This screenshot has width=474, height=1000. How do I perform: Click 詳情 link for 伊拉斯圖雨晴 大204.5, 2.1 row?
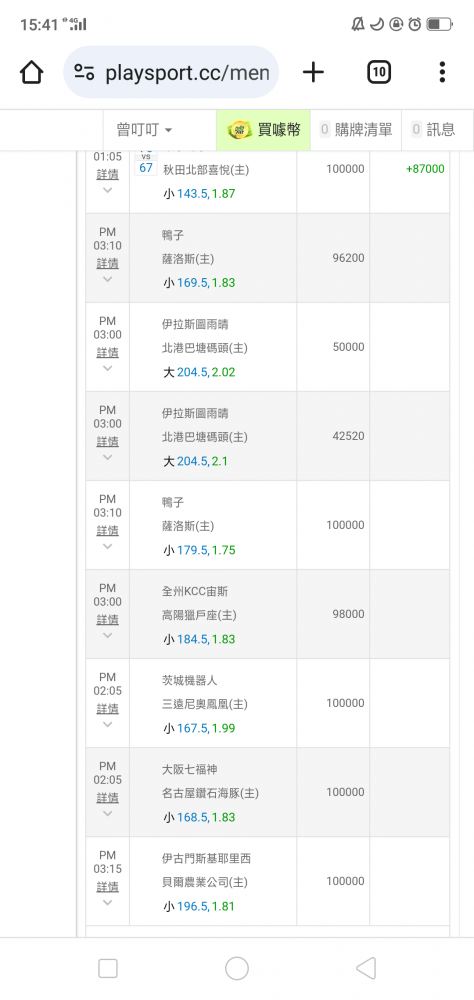pyautogui.click(x=107, y=441)
